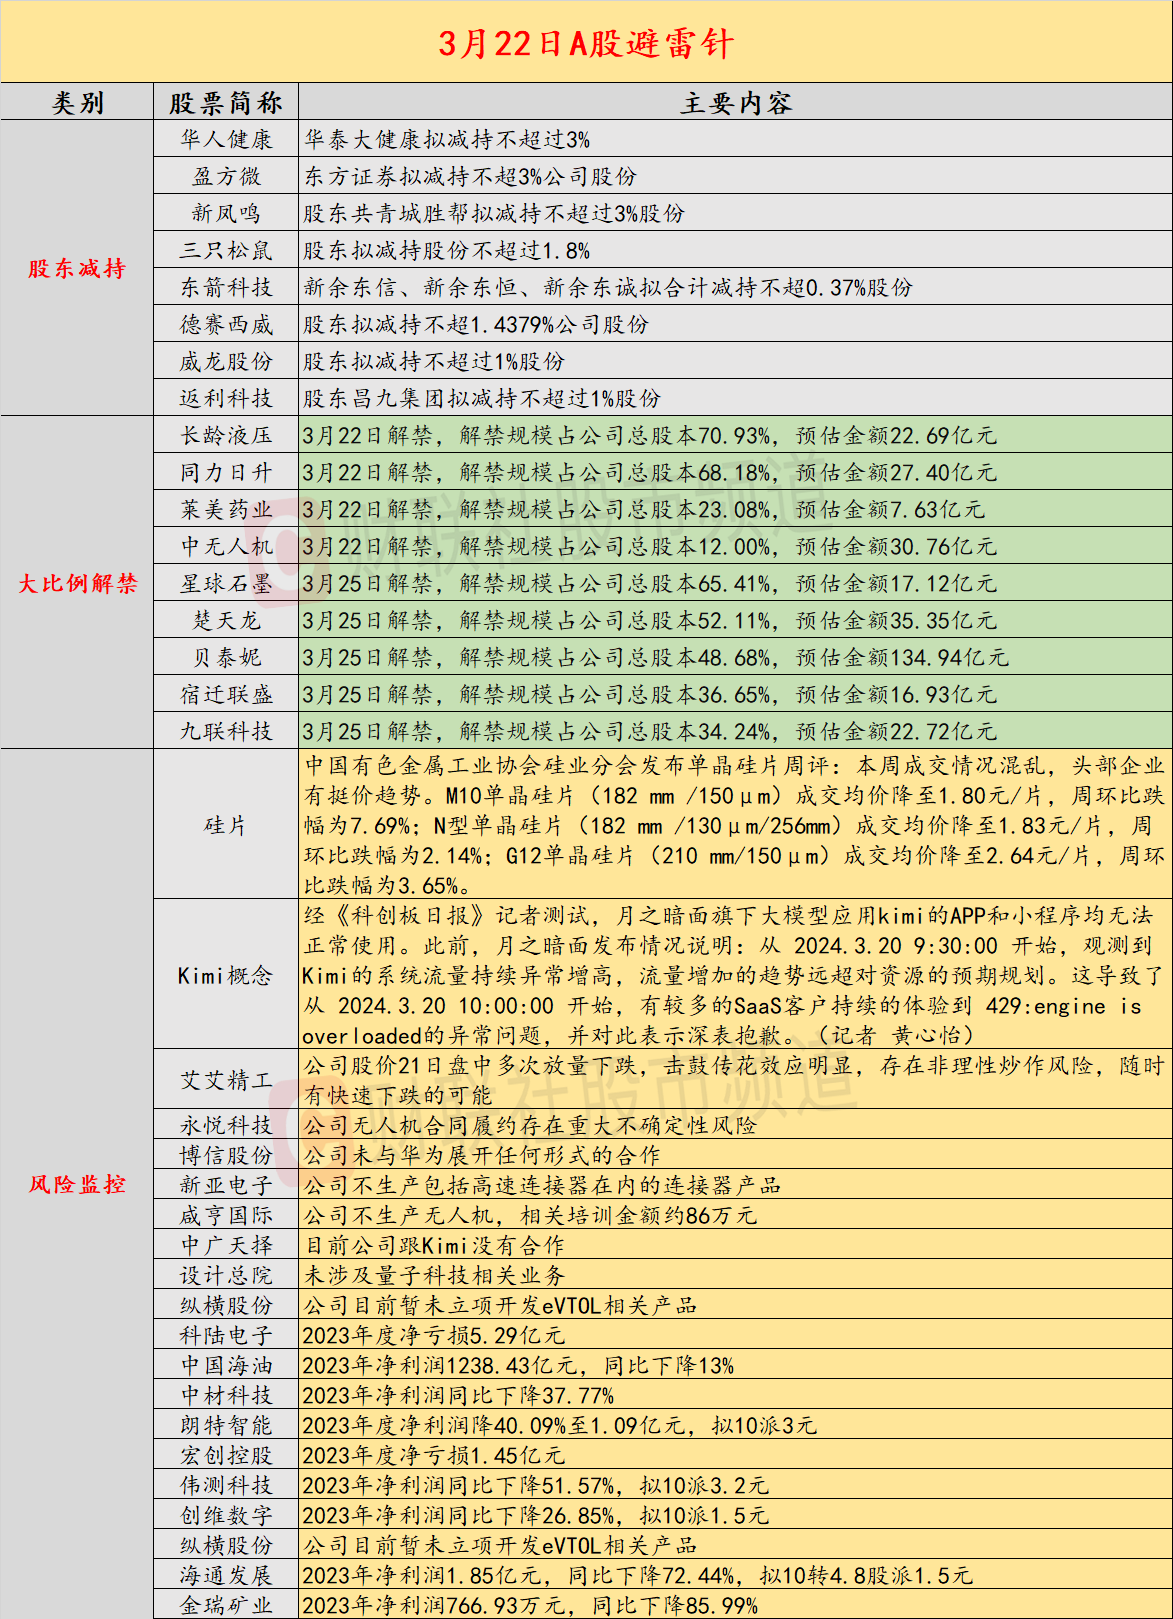Click content 股东昌九集团拟减持不超过1%股份
The width and height of the screenshot is (1173, 1619).
(x=482, y=398)
